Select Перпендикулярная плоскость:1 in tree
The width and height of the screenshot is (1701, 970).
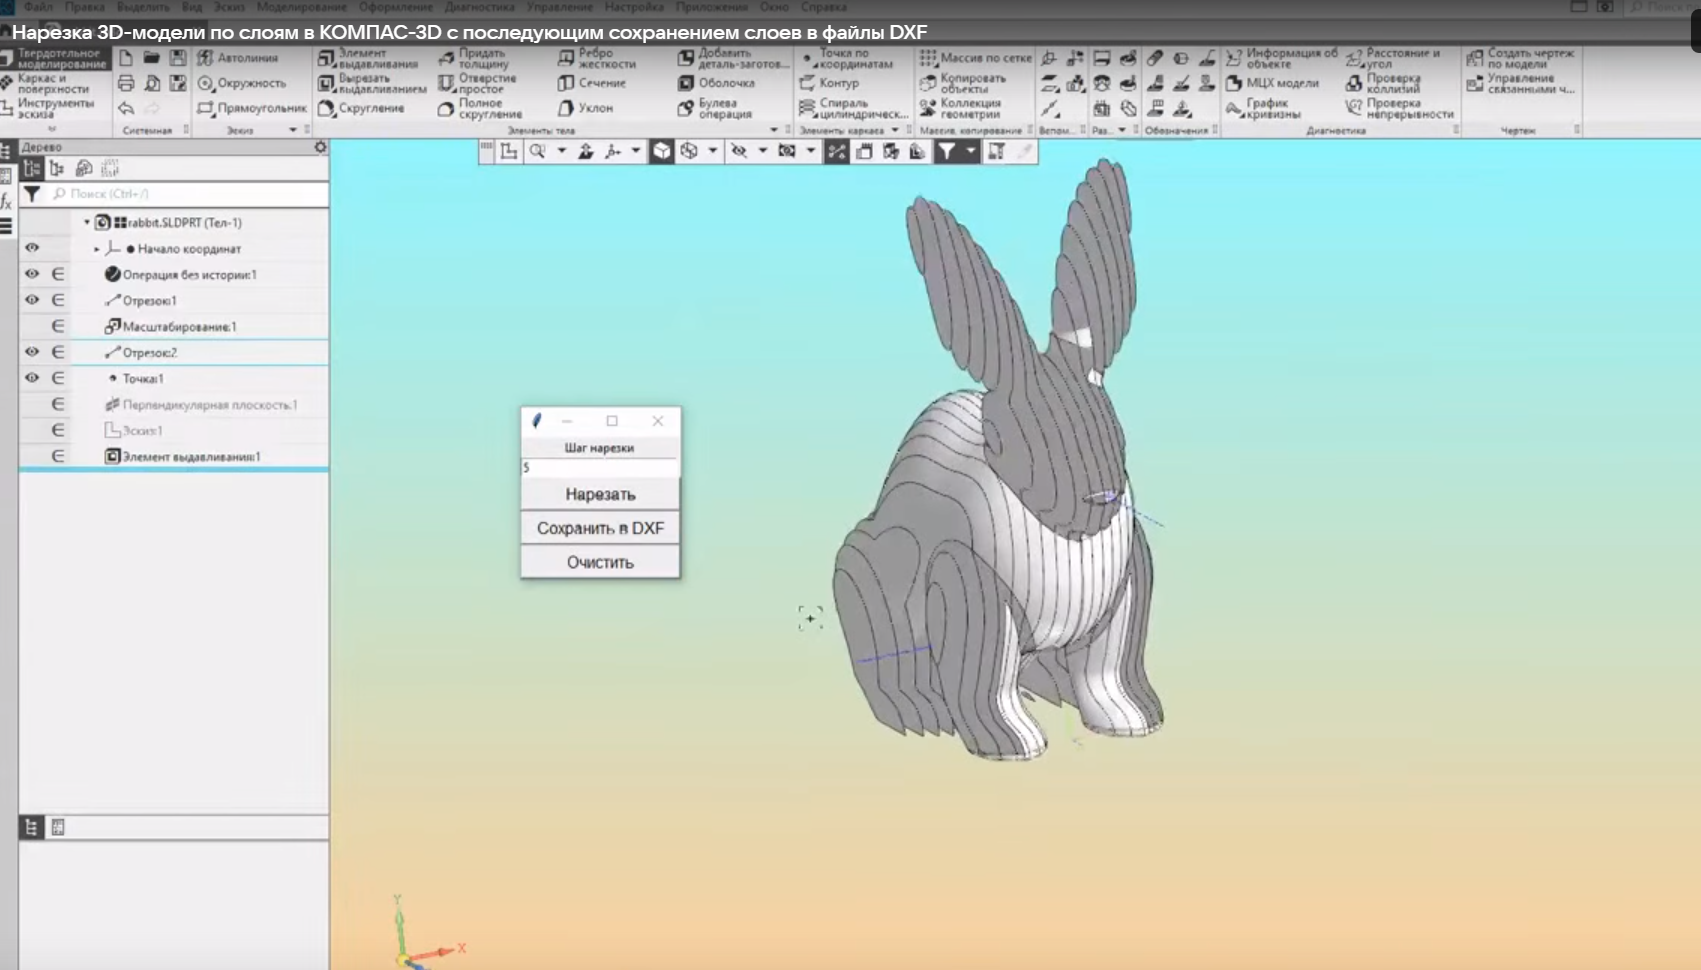coord(201,404)
